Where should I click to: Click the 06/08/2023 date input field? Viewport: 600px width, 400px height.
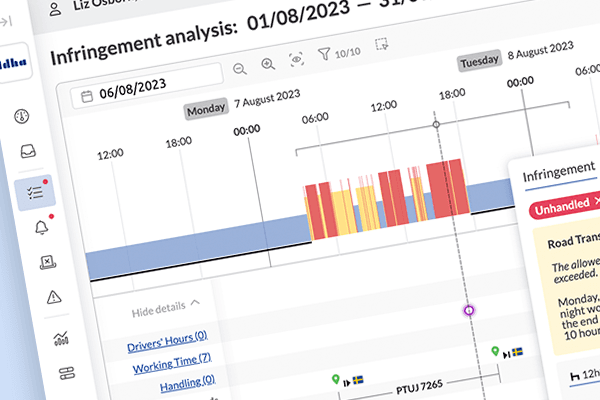[x=145, y=95]
